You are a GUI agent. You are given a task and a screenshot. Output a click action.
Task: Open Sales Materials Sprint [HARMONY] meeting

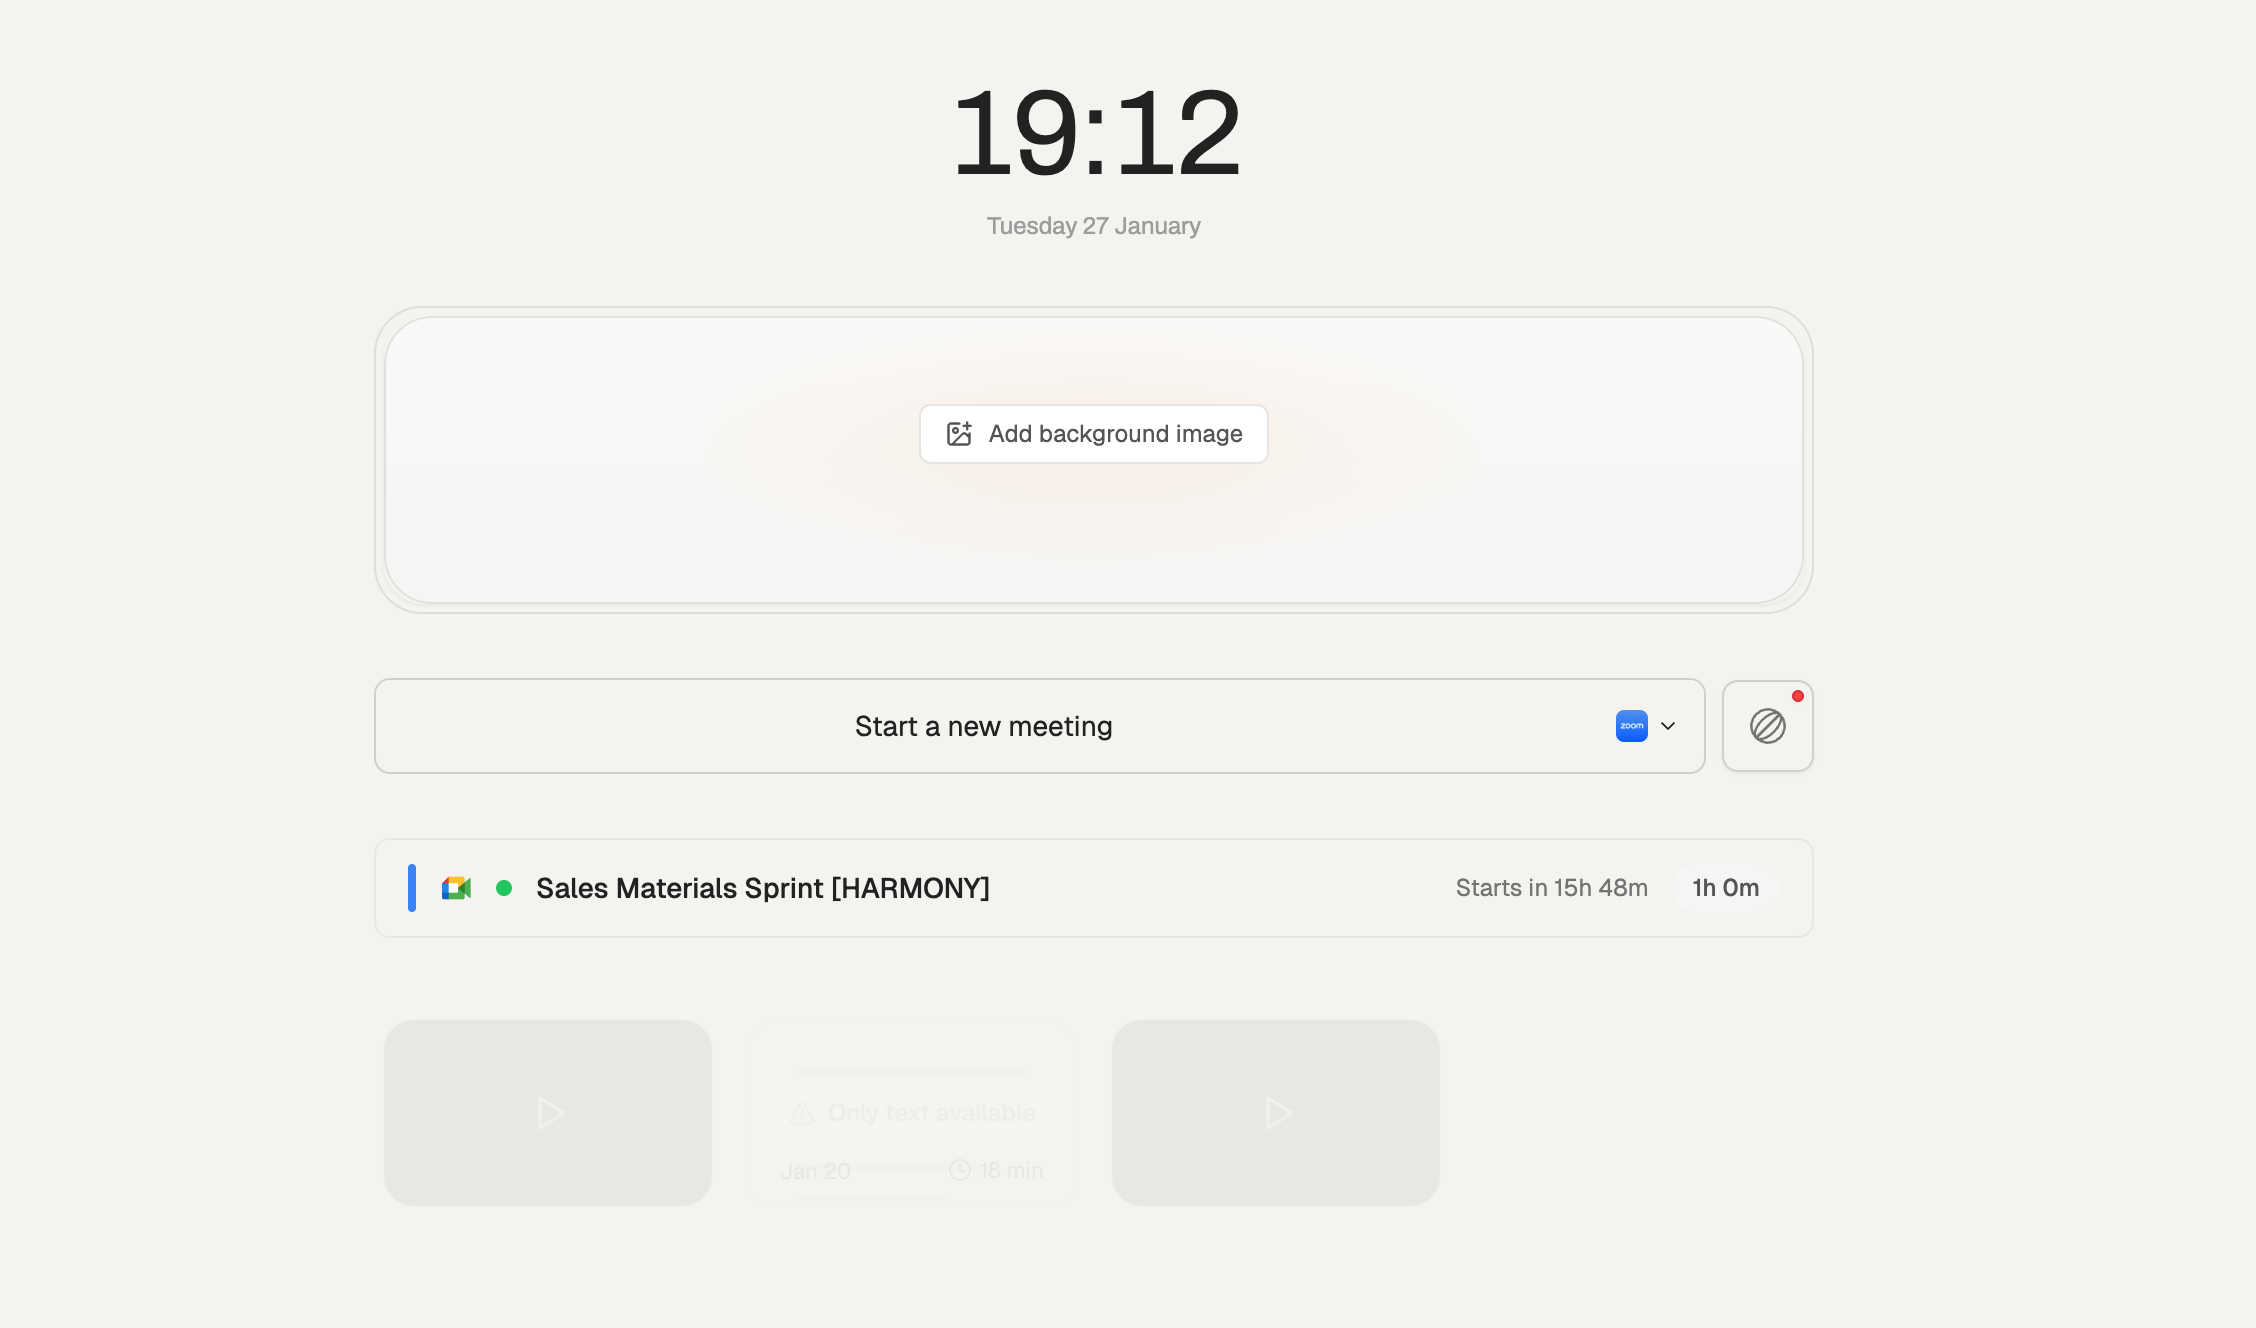pyautogui.click(x=762, y=888)
